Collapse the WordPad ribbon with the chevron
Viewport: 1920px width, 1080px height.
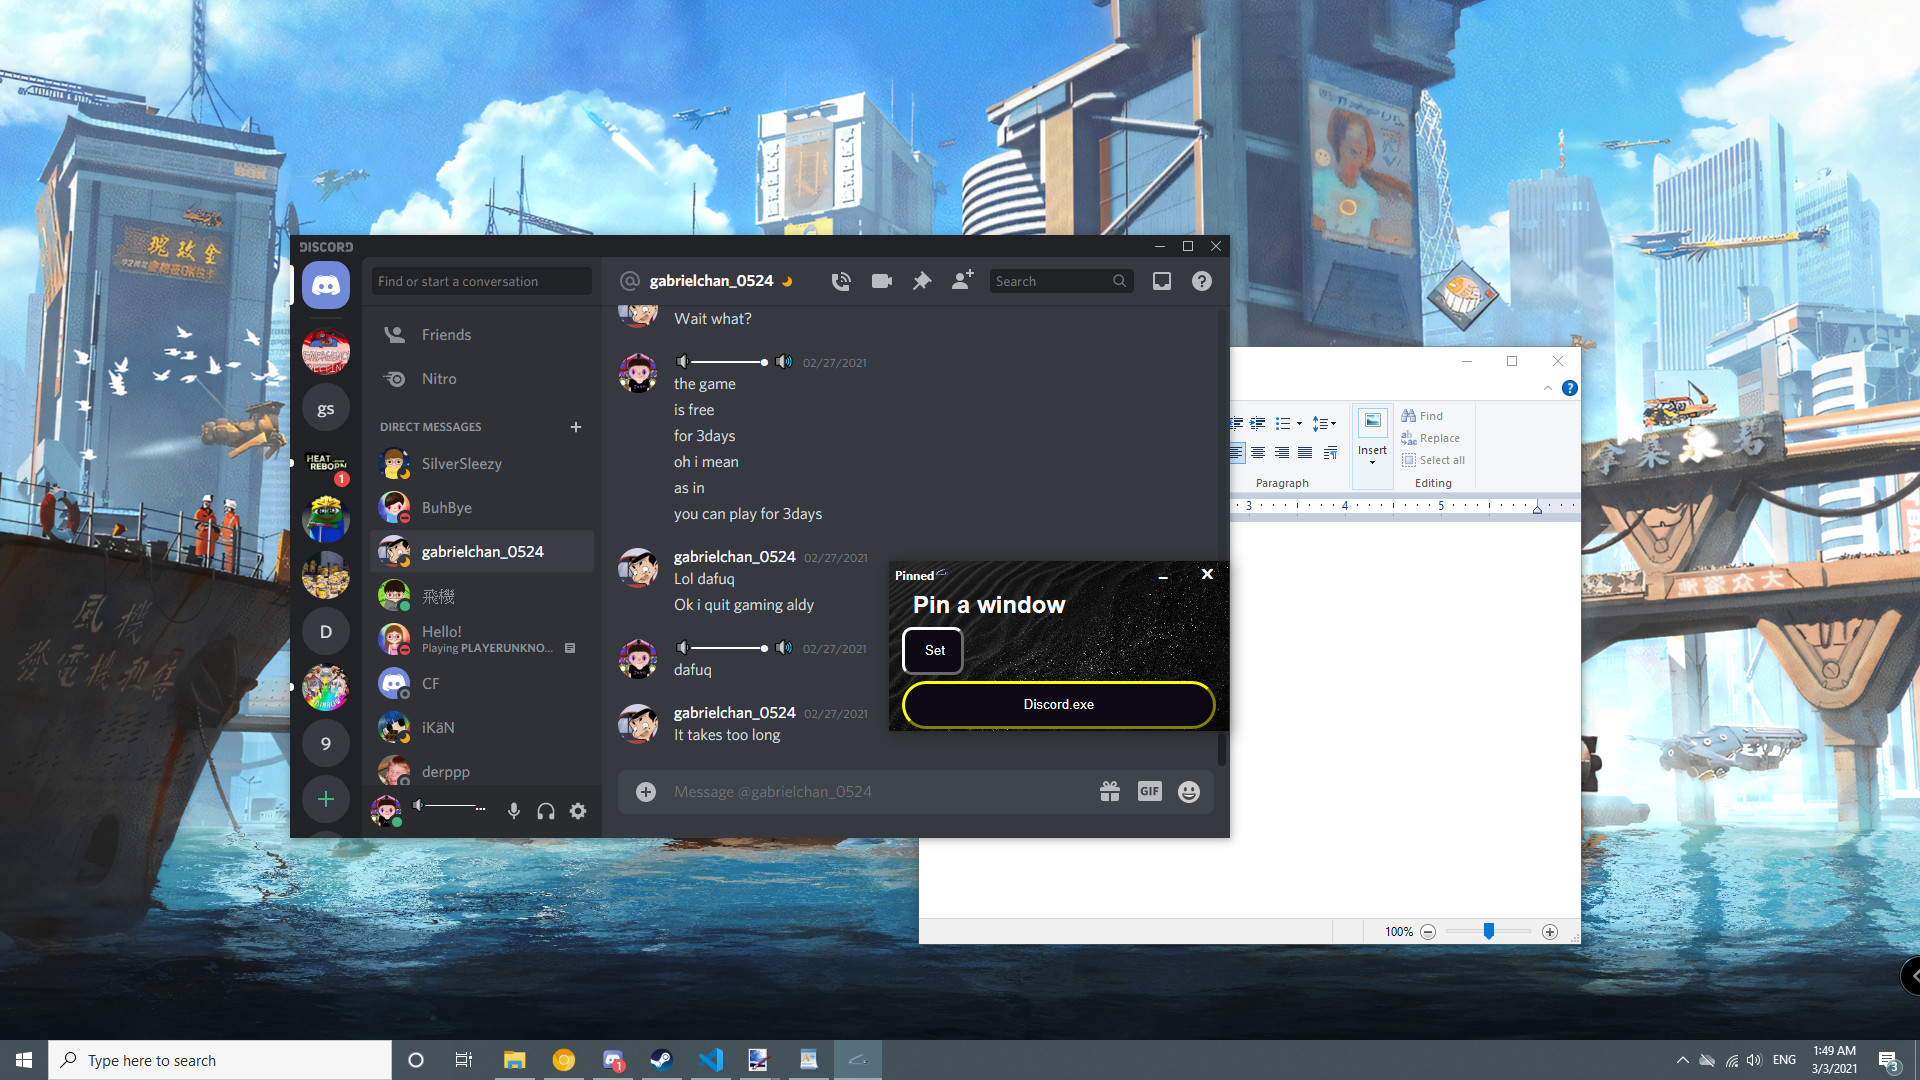point(1549,389)
